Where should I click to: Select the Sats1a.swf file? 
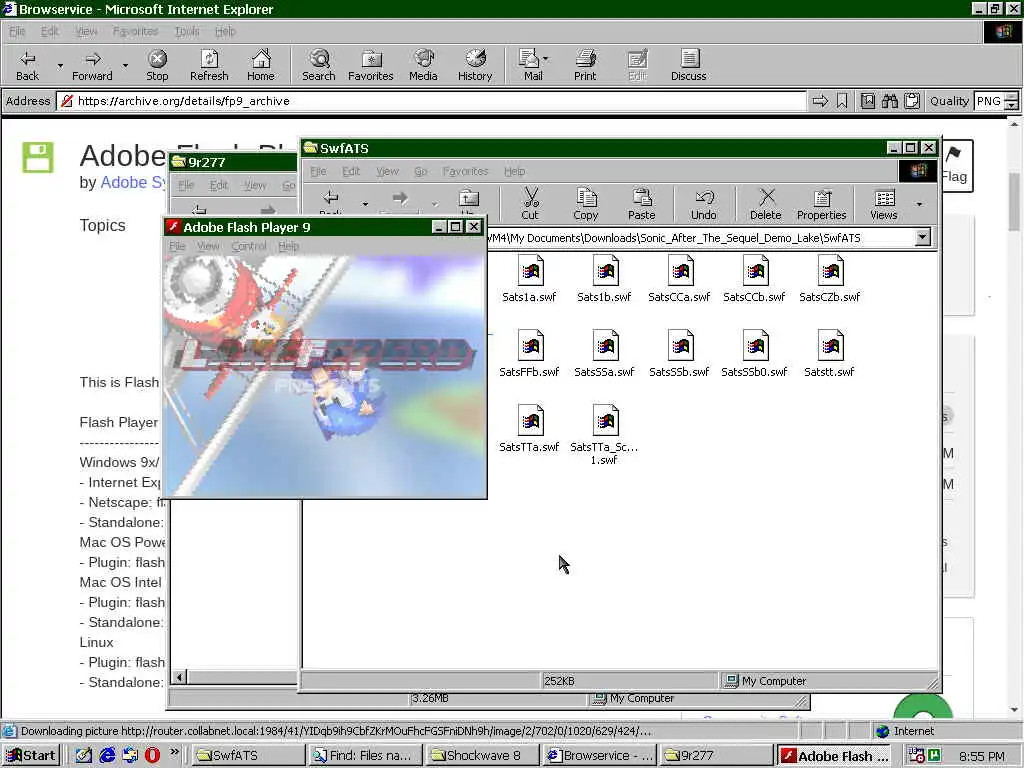[530, 279]
